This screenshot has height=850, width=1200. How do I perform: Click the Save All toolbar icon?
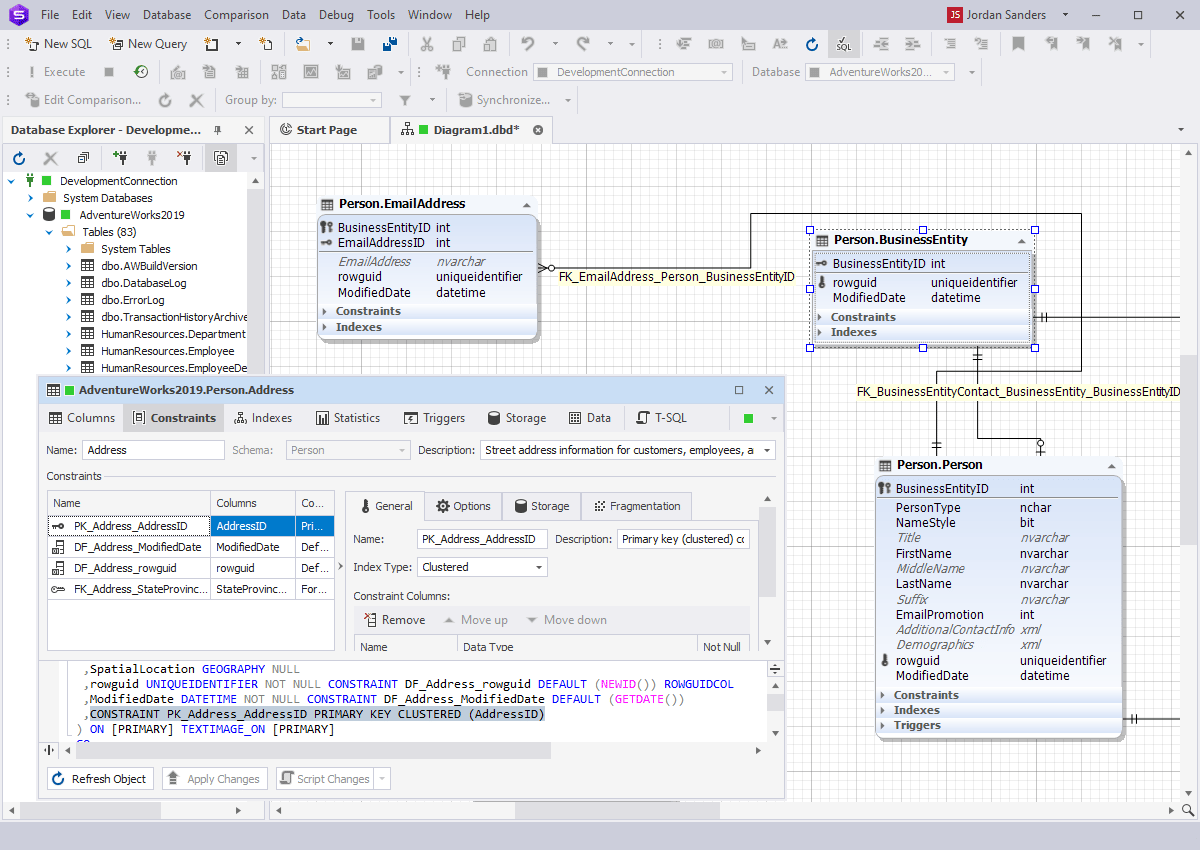click(x=390, y=44)
